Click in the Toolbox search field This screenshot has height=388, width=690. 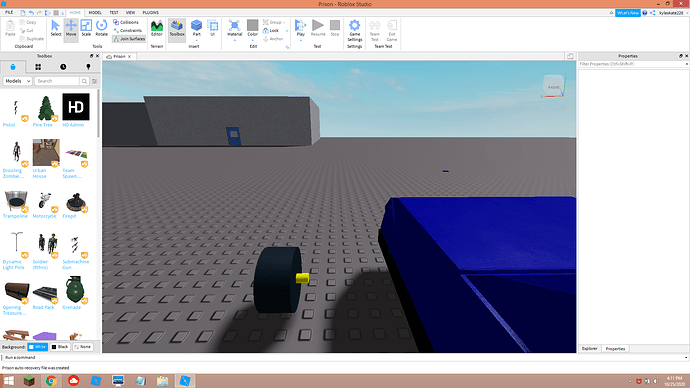point(57,81)
